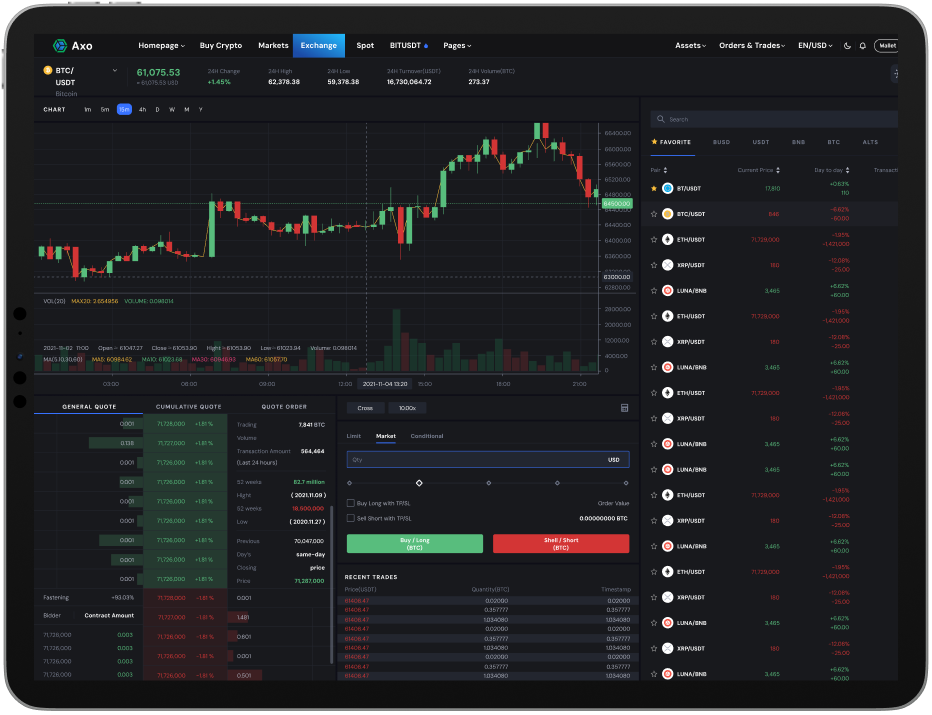Screen dimensions: 932x715
Task: Open the calculator icon in the order panel
Action: [625, 408]
